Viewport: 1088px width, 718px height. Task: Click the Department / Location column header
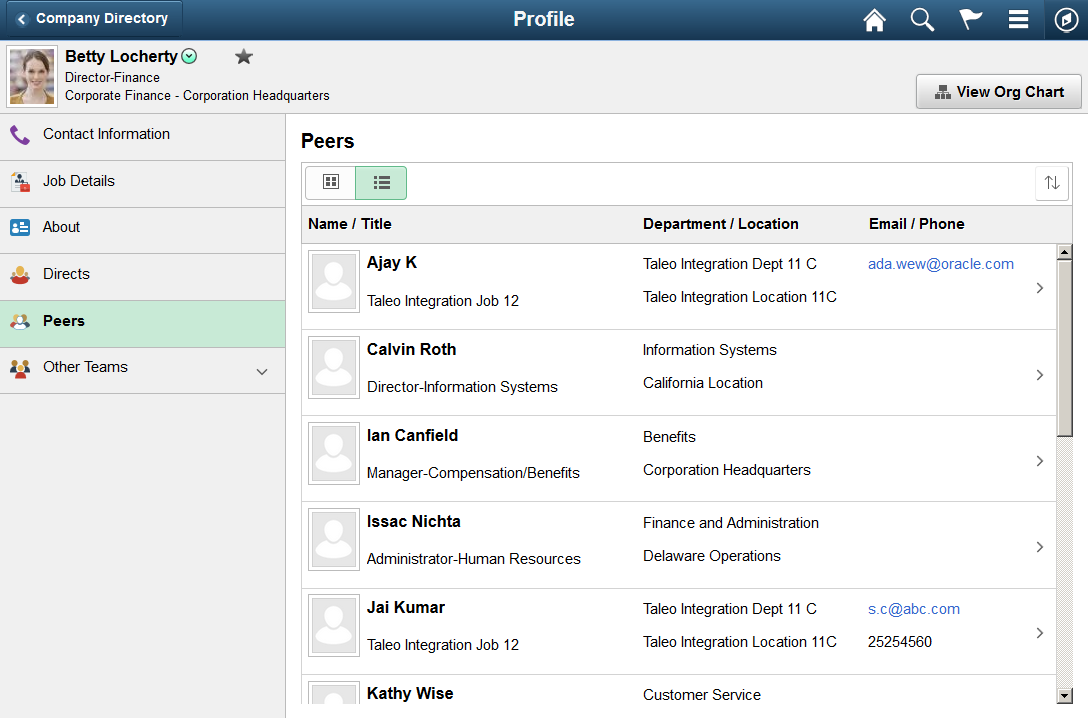[720, 224]
